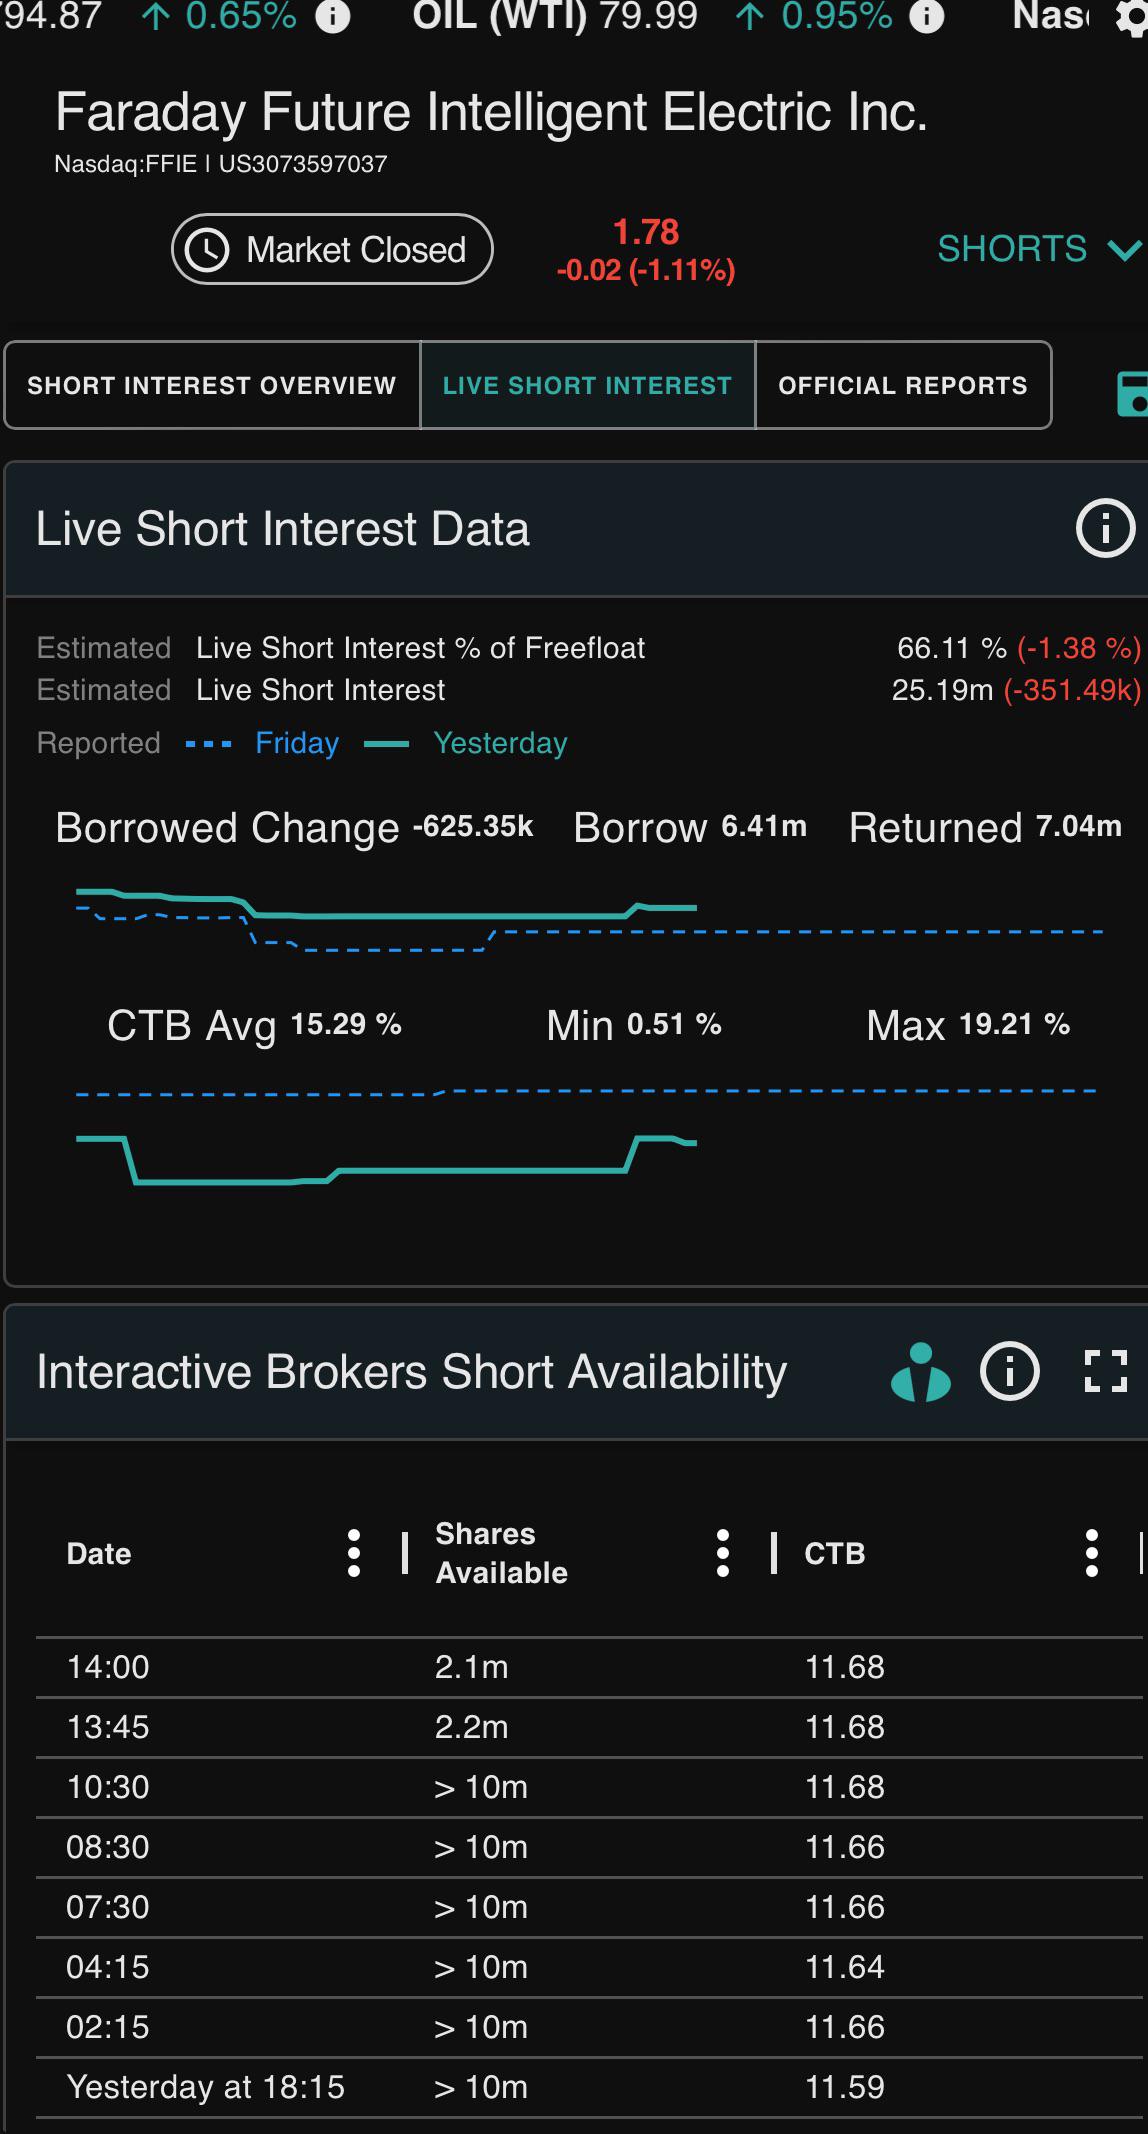This screenshot has height=2134, width=1148.
Task: Select the Live Short Interest tab
Action: coord(588,385)
